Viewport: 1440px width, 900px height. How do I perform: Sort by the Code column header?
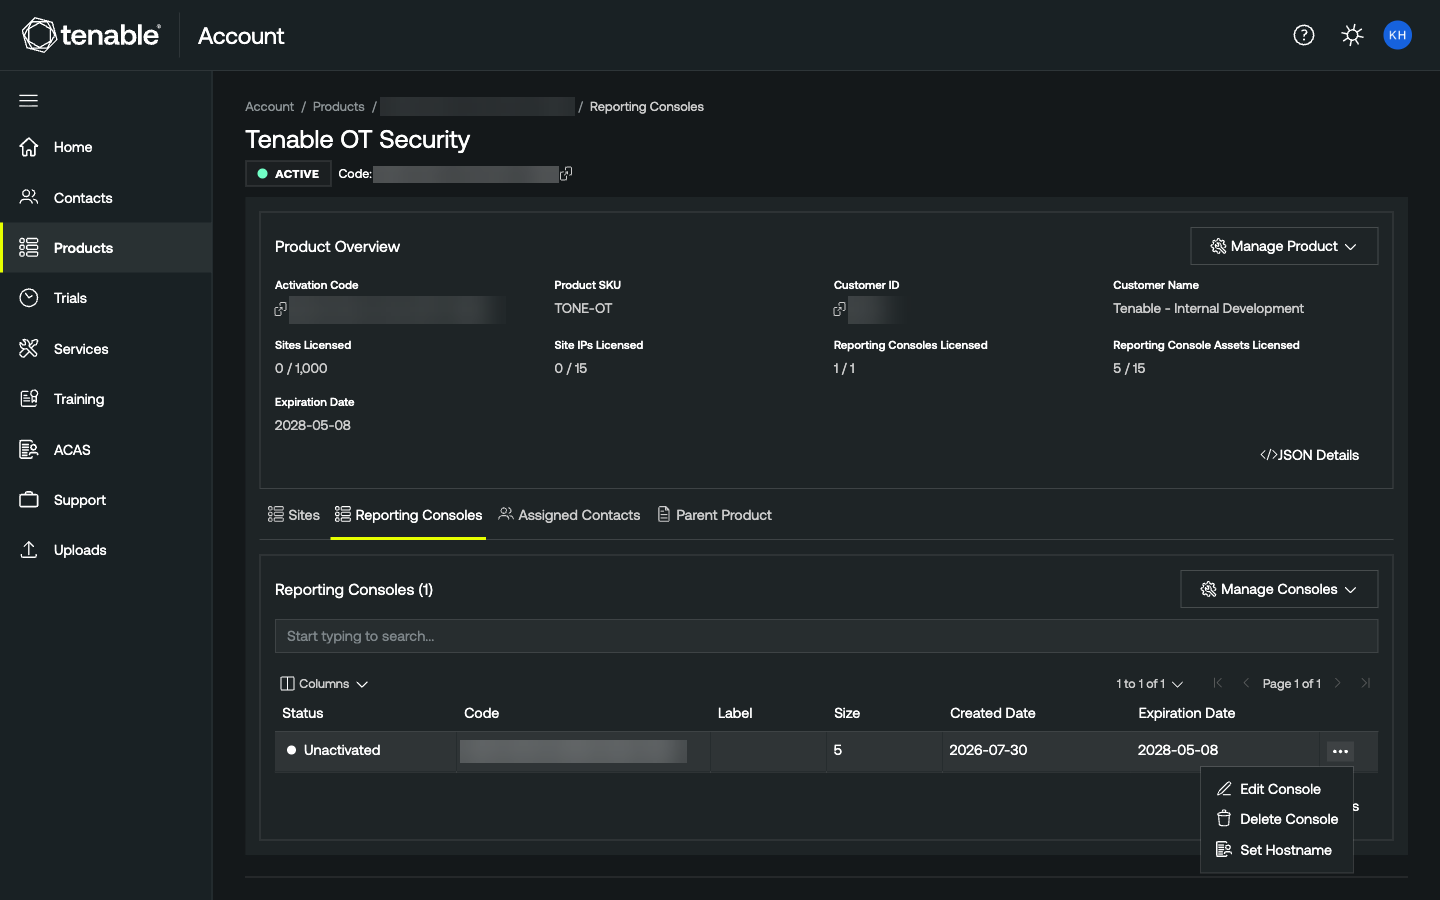(481, 713)
